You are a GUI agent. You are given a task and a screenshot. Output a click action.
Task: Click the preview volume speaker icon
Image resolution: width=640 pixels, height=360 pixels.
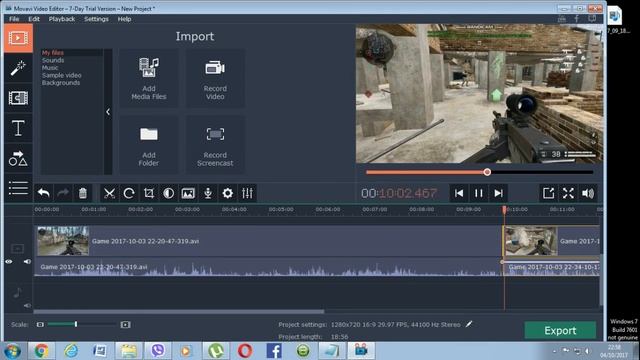(588, 193)
